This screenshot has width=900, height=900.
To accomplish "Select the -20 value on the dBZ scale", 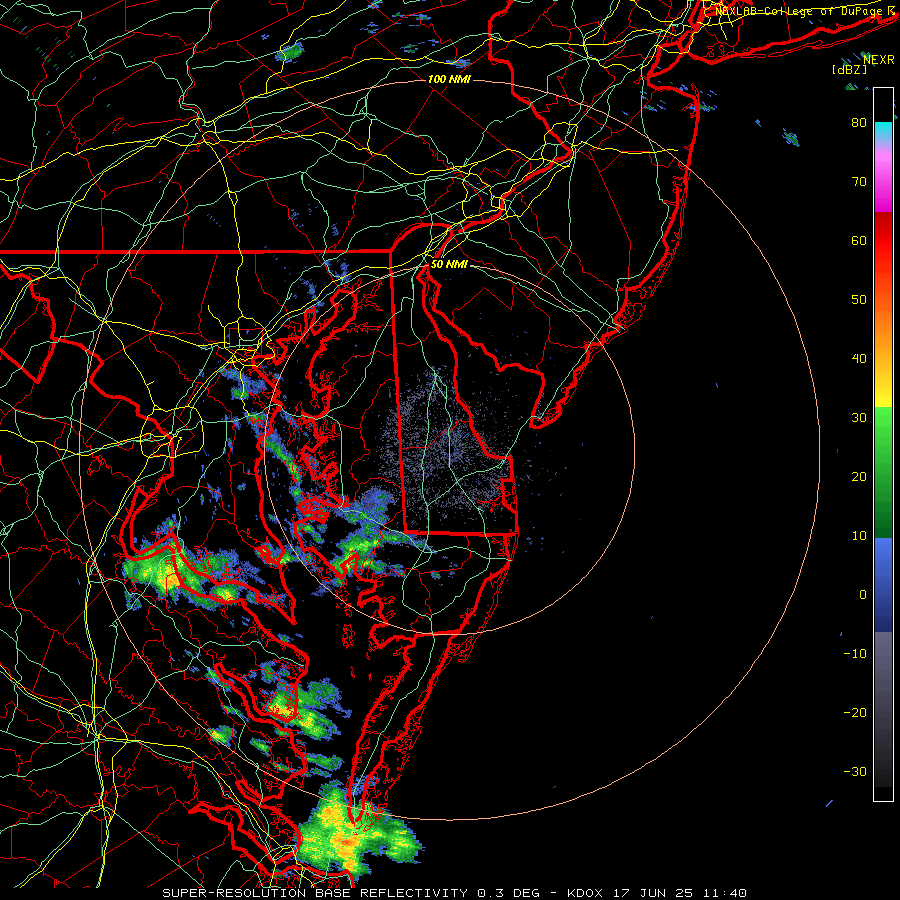I will coord(855,712).
